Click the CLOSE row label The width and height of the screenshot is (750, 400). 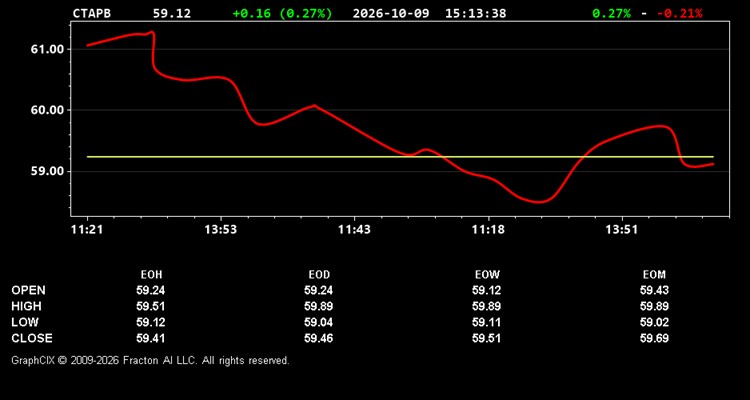pyautogui.click(x=32, y=338)
